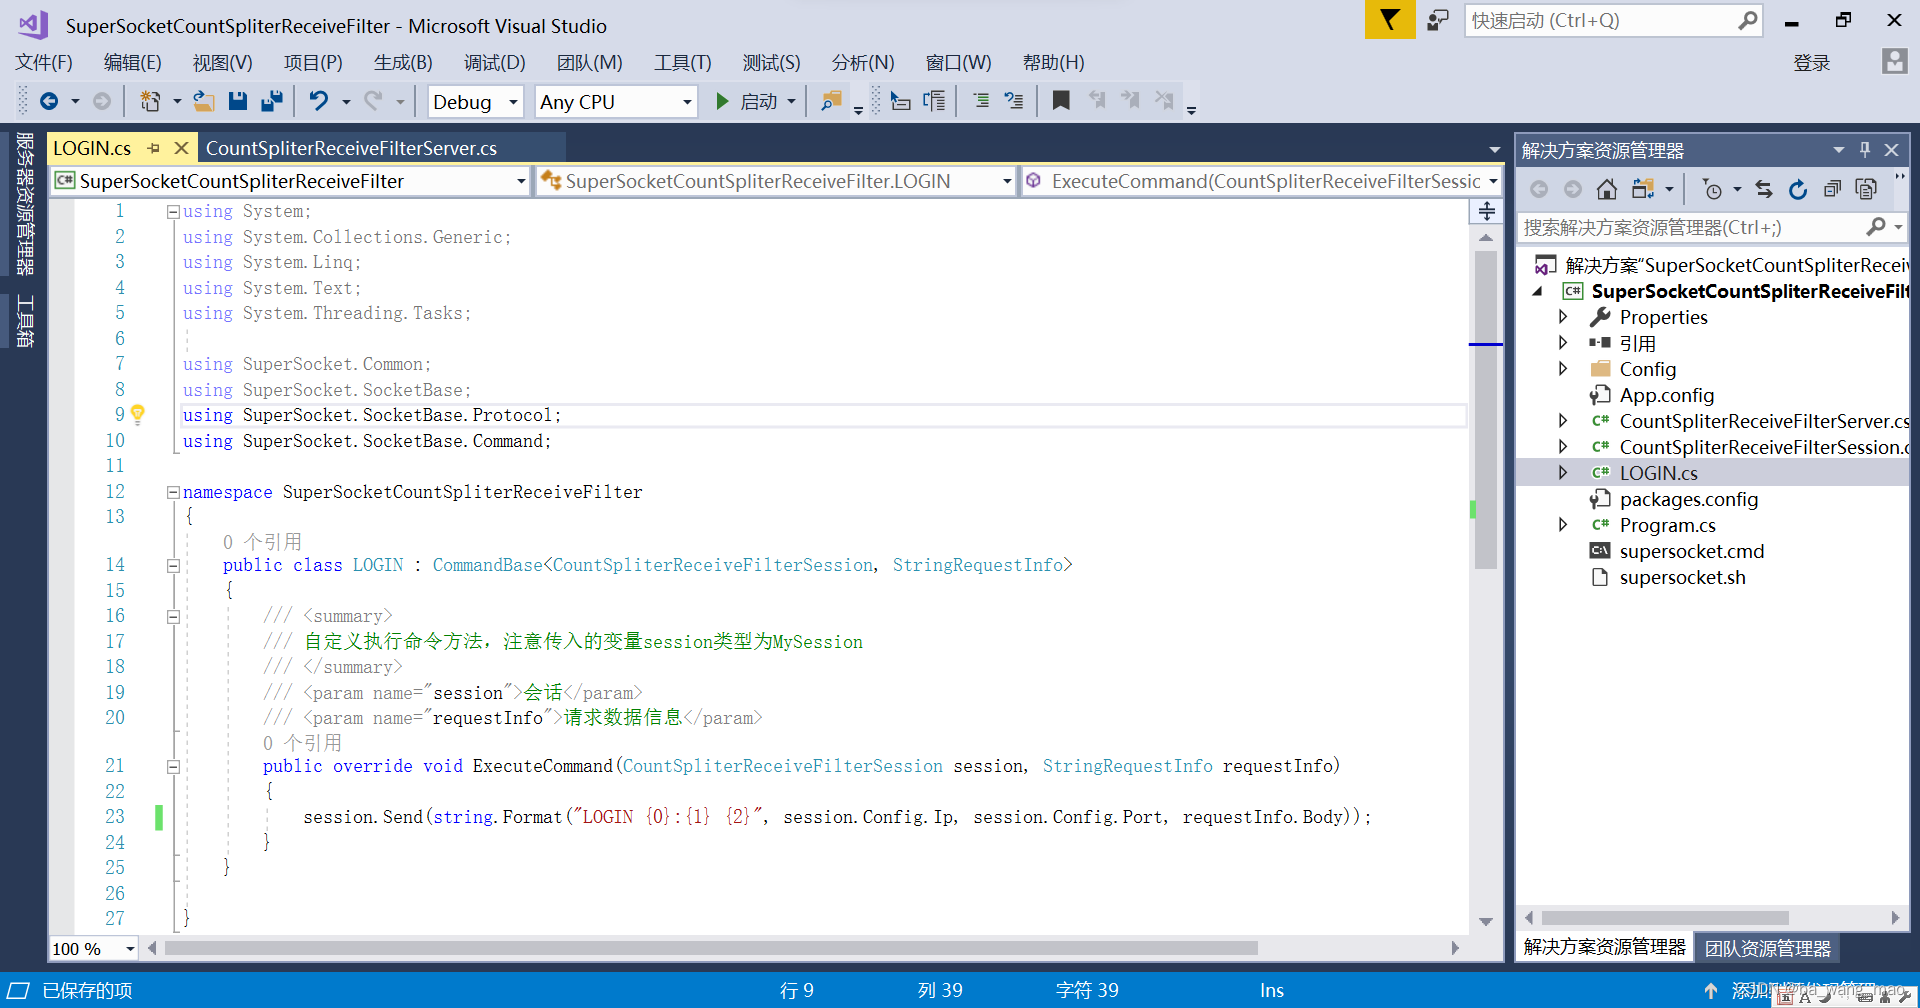The height and width of the screenshot is (1008, 1920).
Task: Click the Show All Files icon
Action: 1866,189
